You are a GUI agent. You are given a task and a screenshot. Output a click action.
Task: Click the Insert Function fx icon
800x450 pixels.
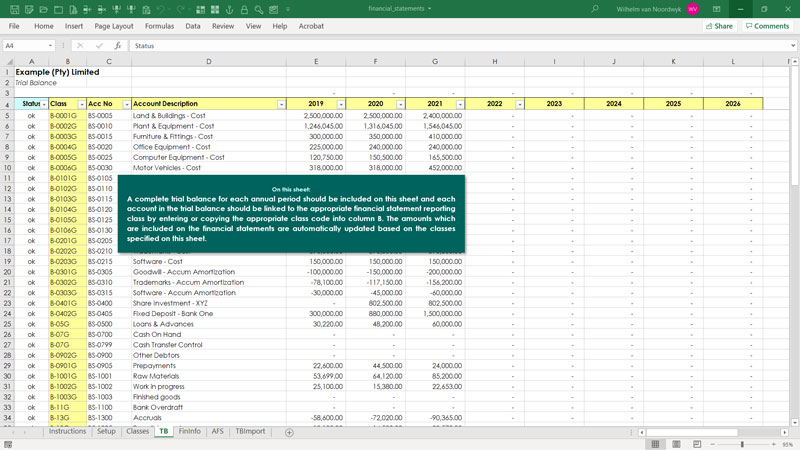click(118, 46)
